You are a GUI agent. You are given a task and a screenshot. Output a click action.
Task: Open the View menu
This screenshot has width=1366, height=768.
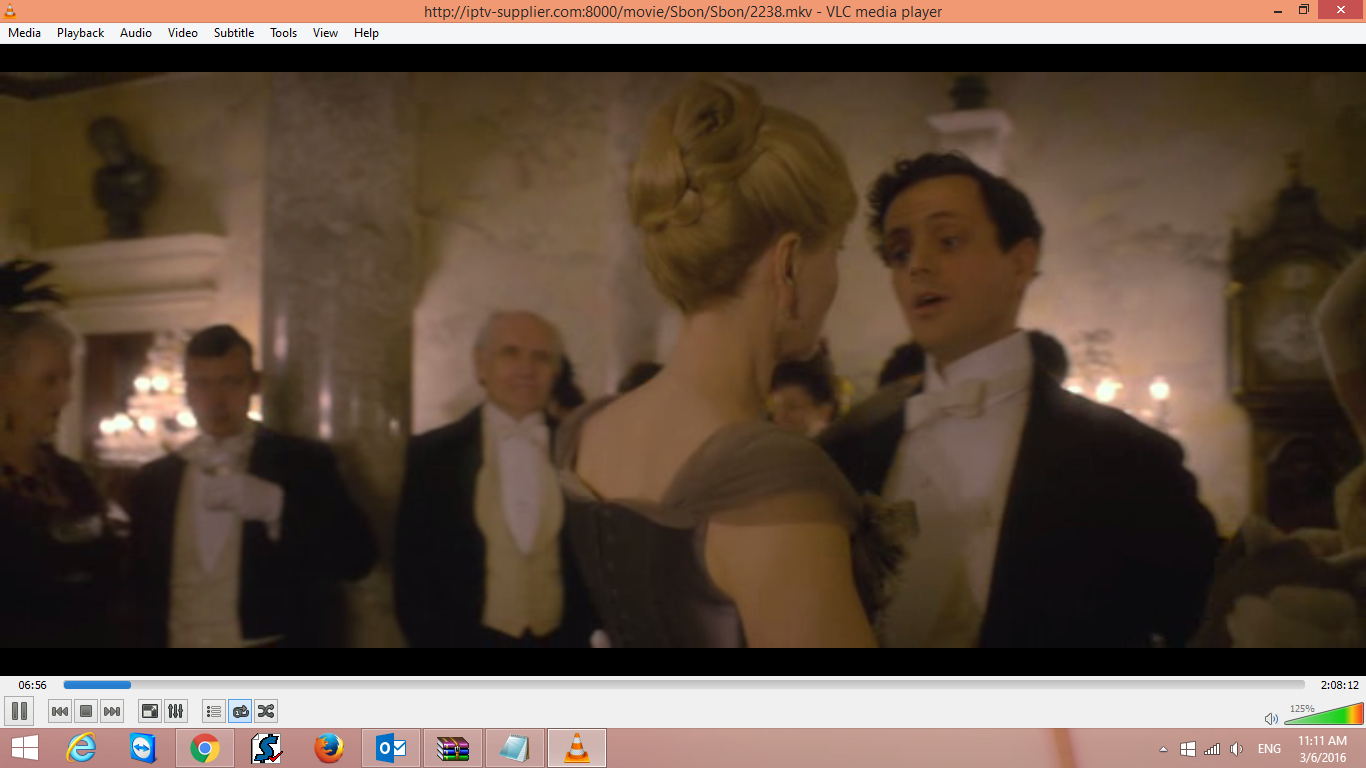pyautogui.click(x=326, y=33)
